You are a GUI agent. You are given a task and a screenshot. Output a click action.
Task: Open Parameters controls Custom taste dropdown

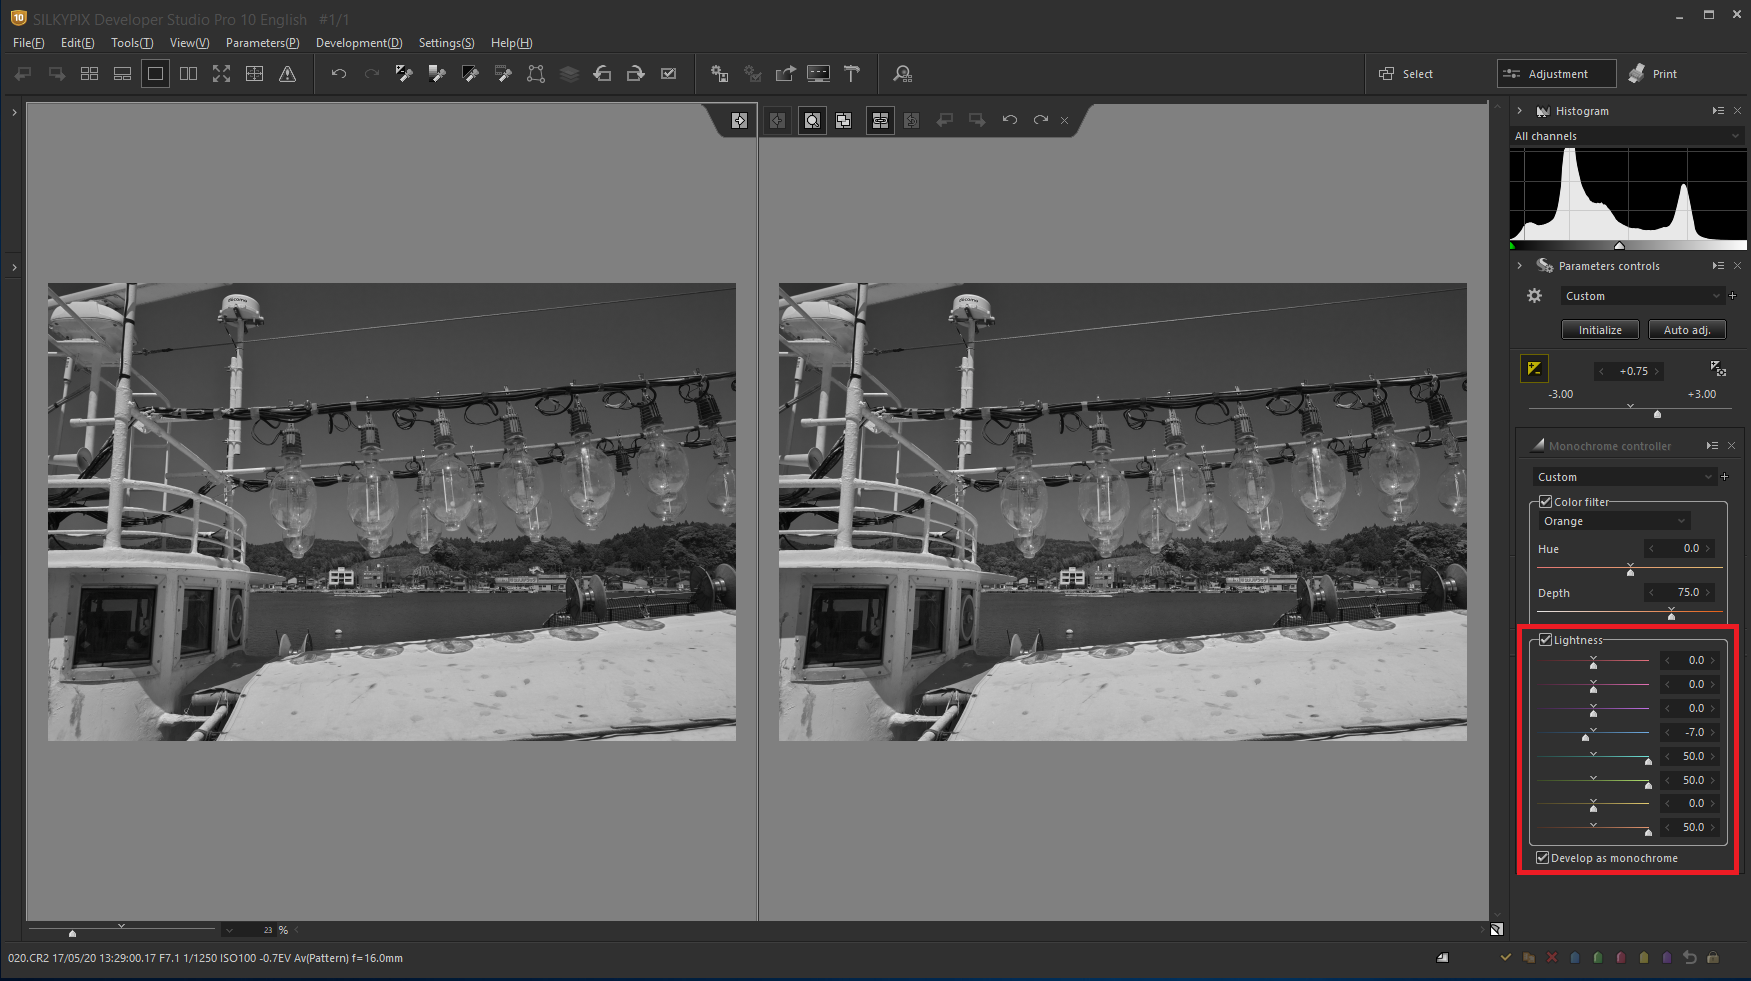(1642, 296)
